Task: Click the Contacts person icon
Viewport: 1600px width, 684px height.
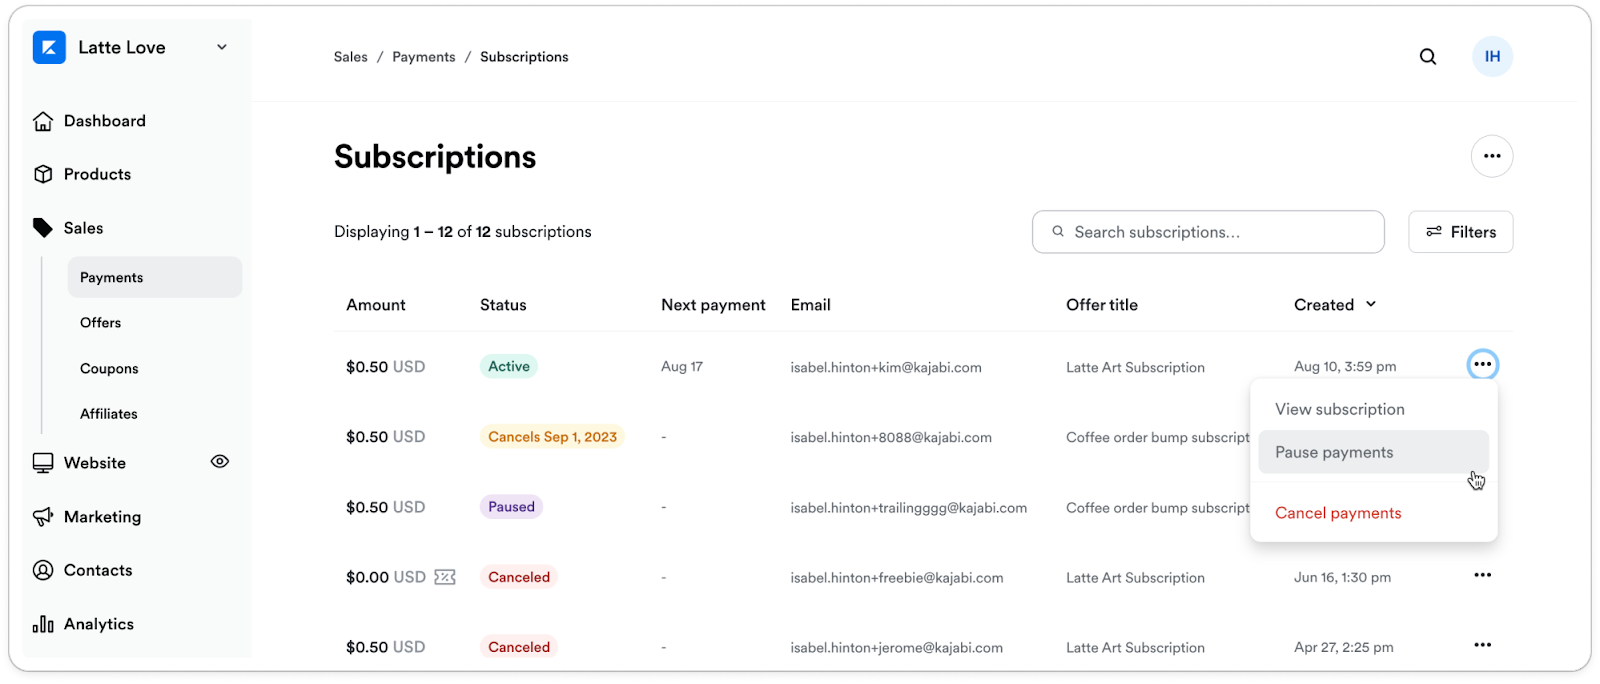Action: (43, 570)
